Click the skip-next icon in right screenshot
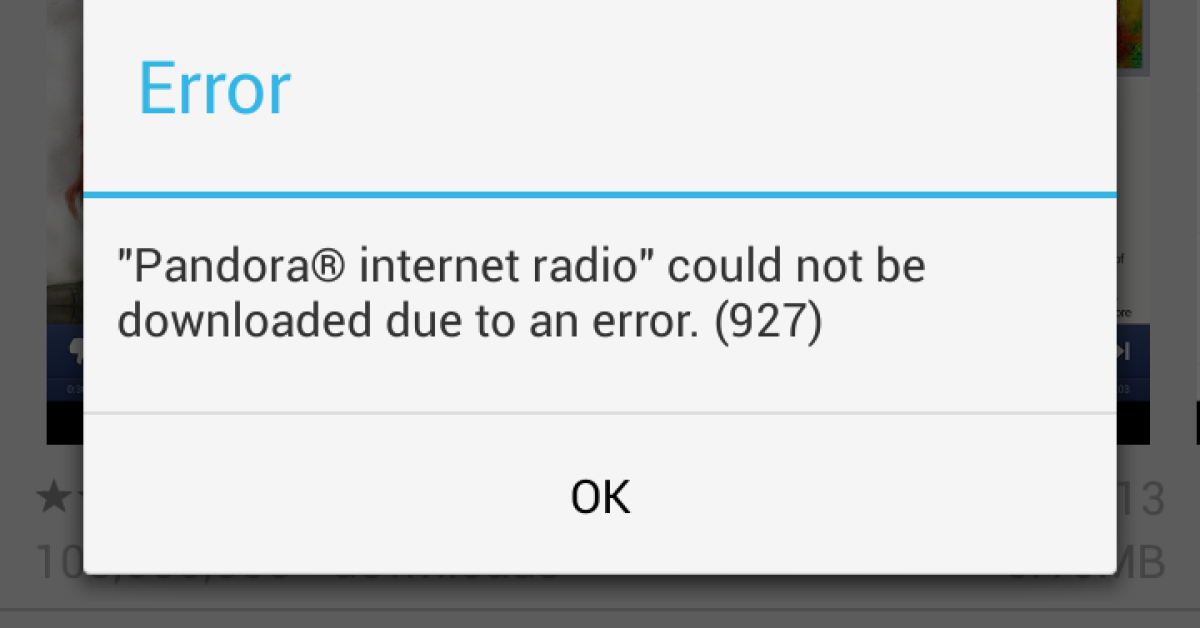 (1124, 351)
